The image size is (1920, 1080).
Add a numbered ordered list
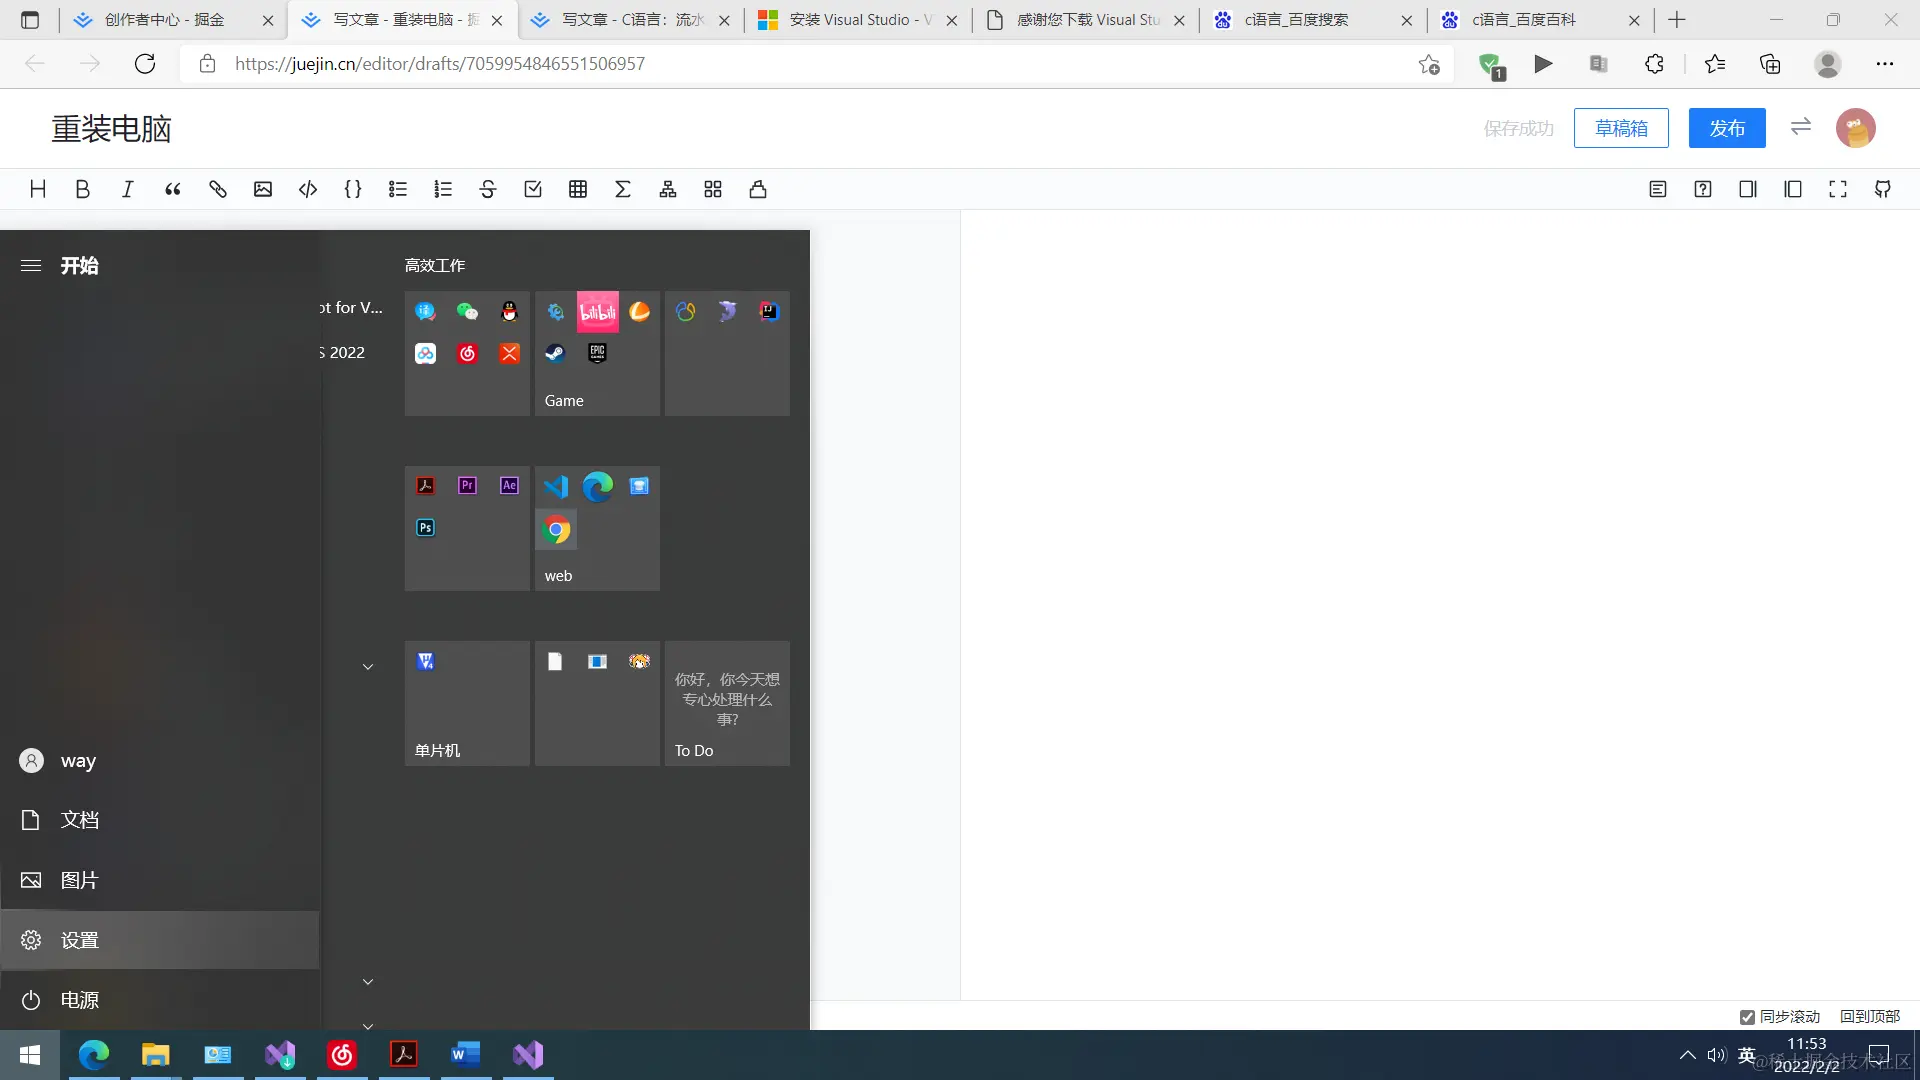point(442,189)
